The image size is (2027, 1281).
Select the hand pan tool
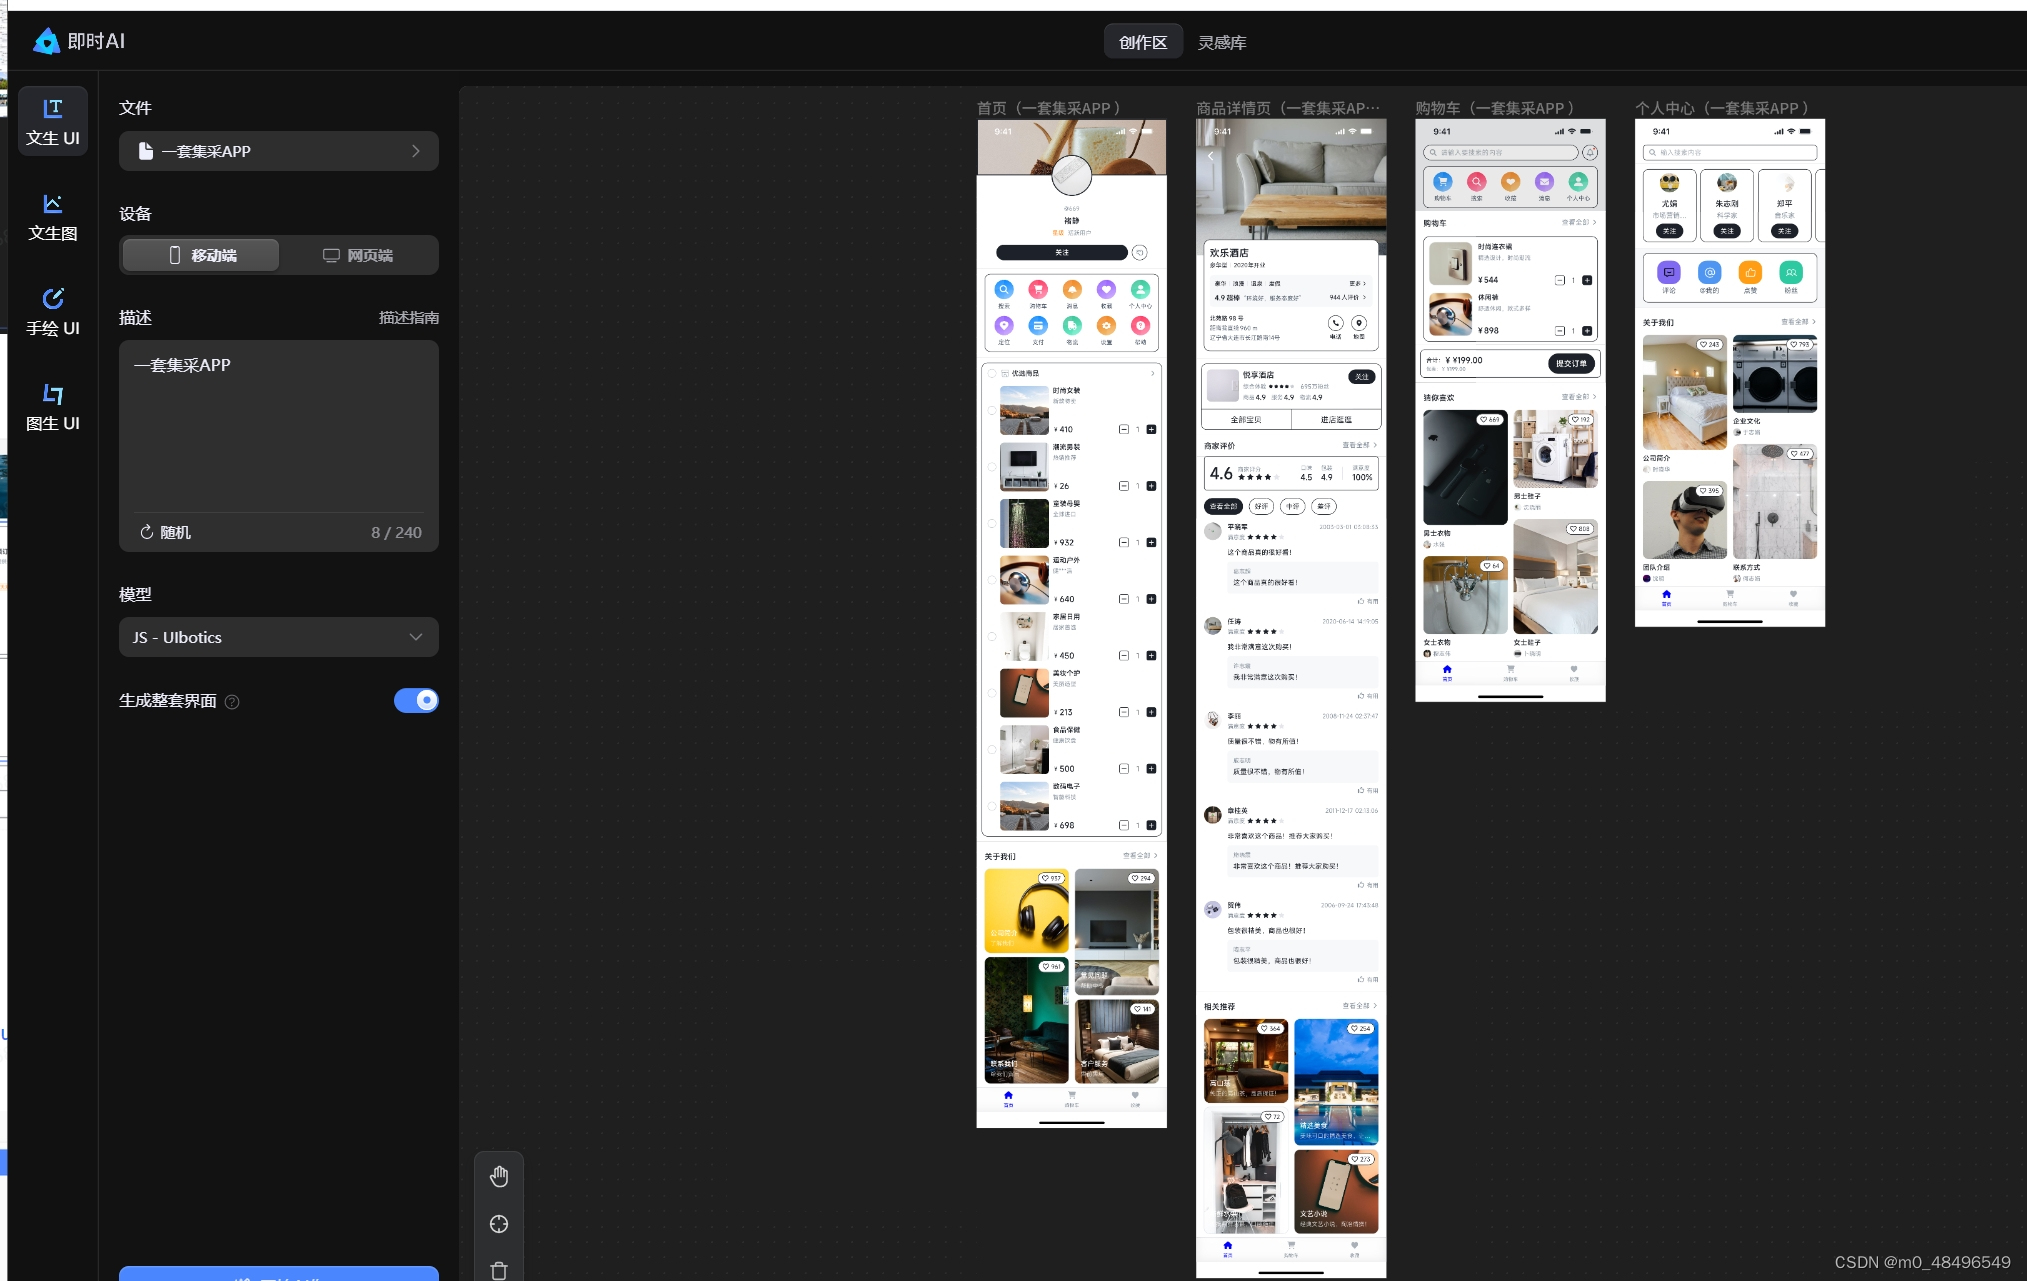[499, 1176]
